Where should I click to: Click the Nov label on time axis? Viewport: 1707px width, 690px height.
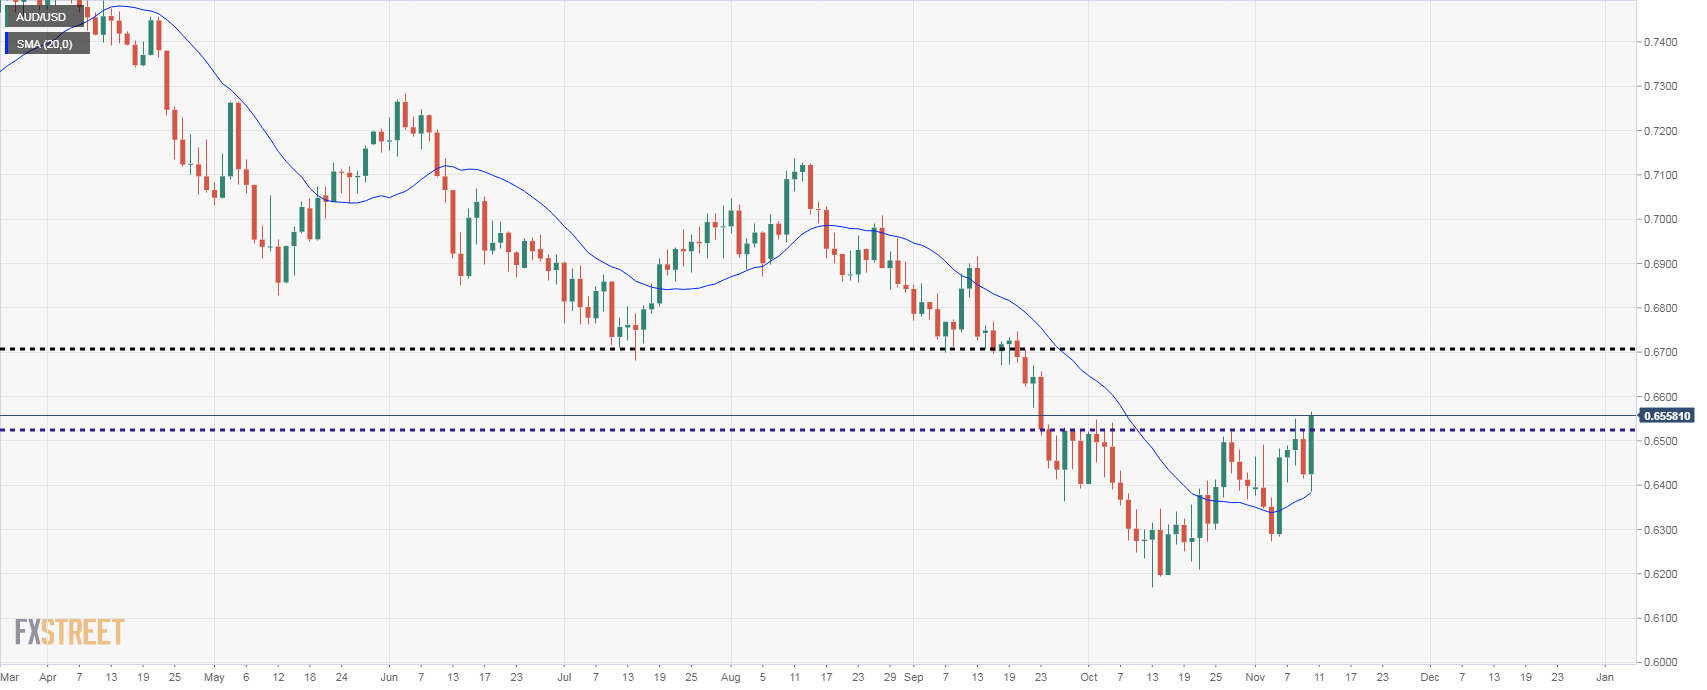tap(1255, 677)
